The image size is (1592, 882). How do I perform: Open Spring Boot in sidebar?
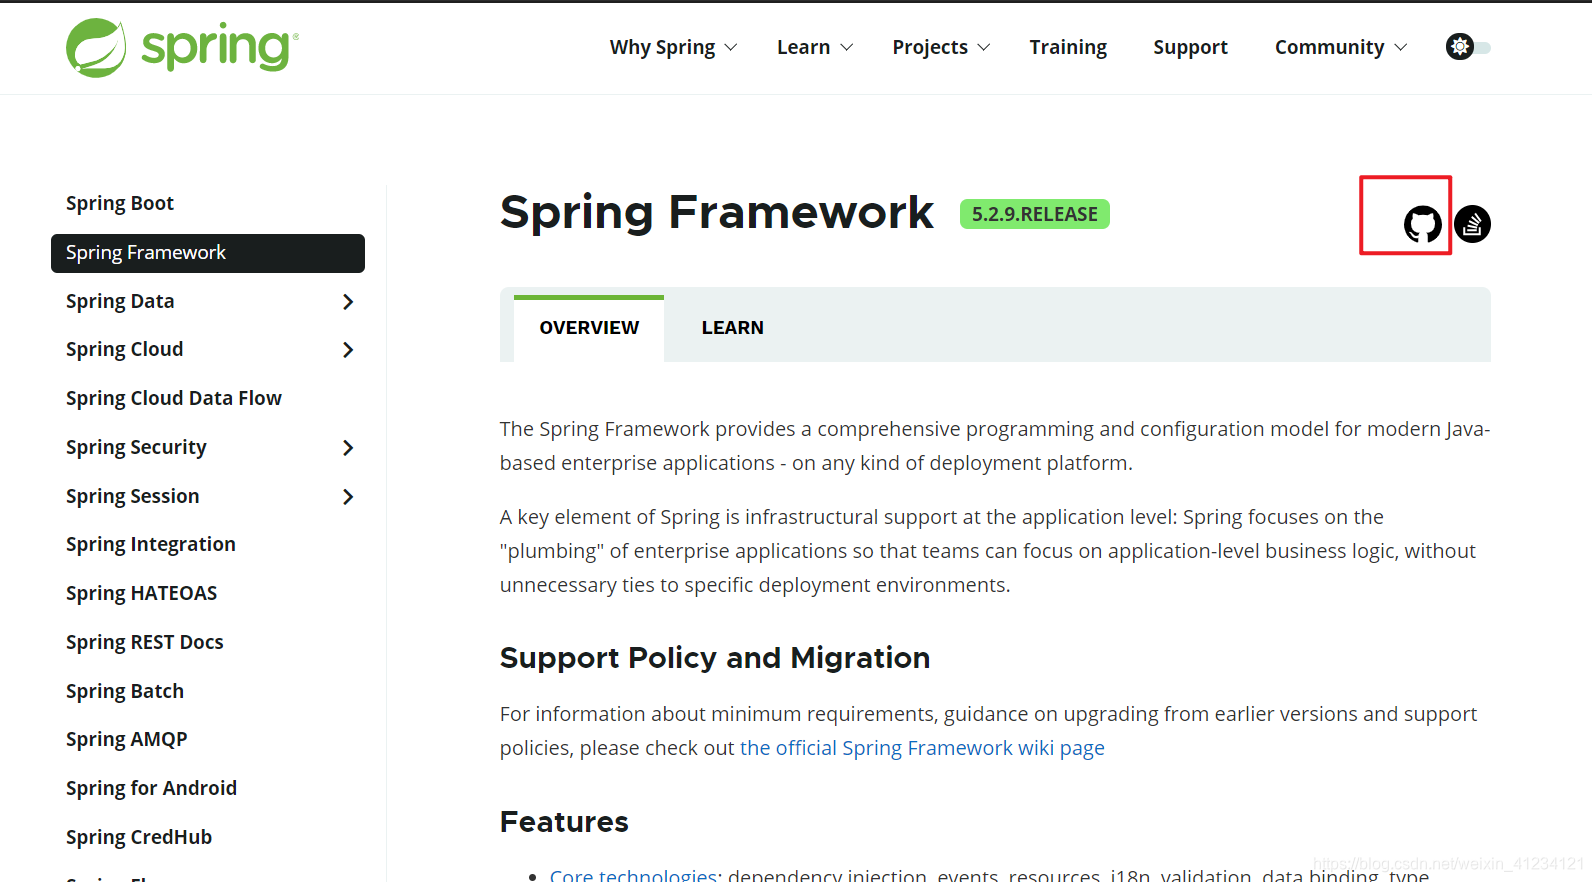(x=120, y=203)
